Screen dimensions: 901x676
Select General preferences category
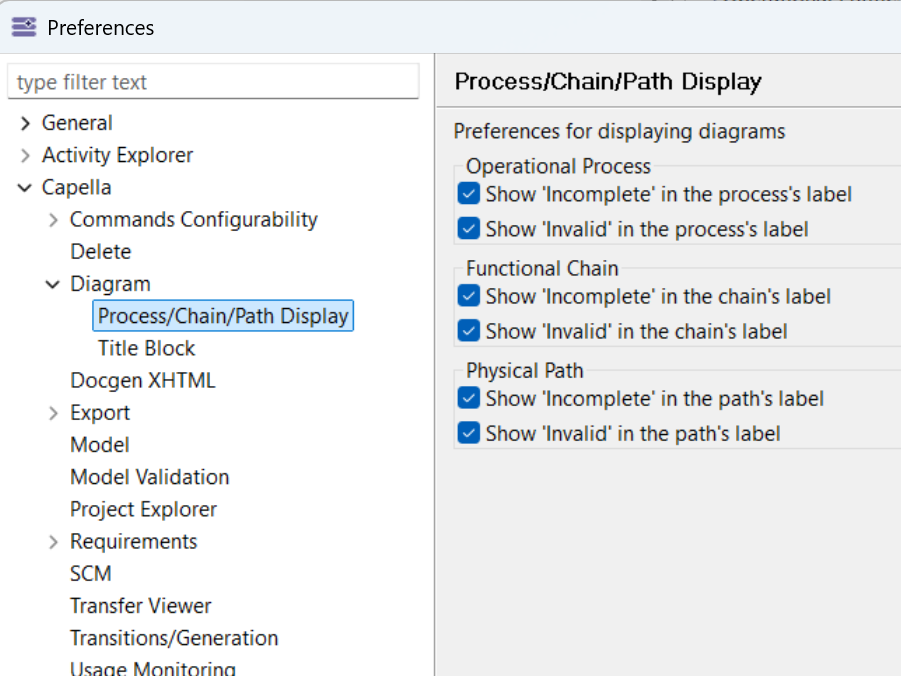77,123
